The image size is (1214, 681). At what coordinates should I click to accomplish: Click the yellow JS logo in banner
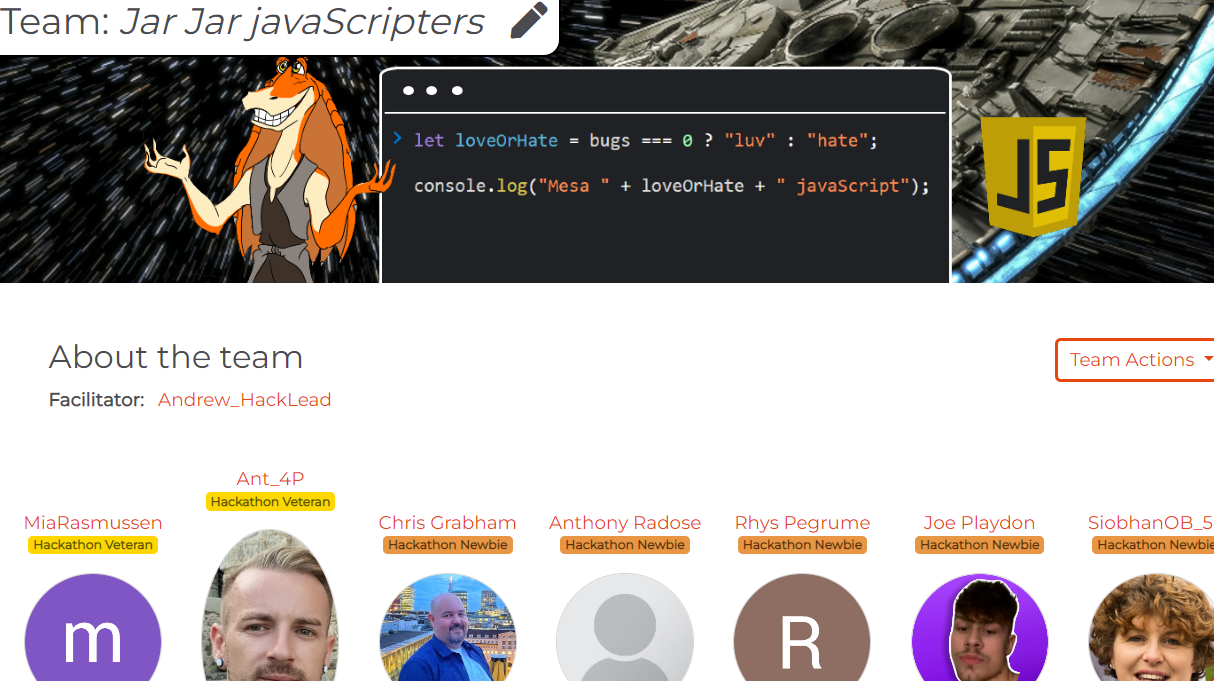click(1034, 176)
